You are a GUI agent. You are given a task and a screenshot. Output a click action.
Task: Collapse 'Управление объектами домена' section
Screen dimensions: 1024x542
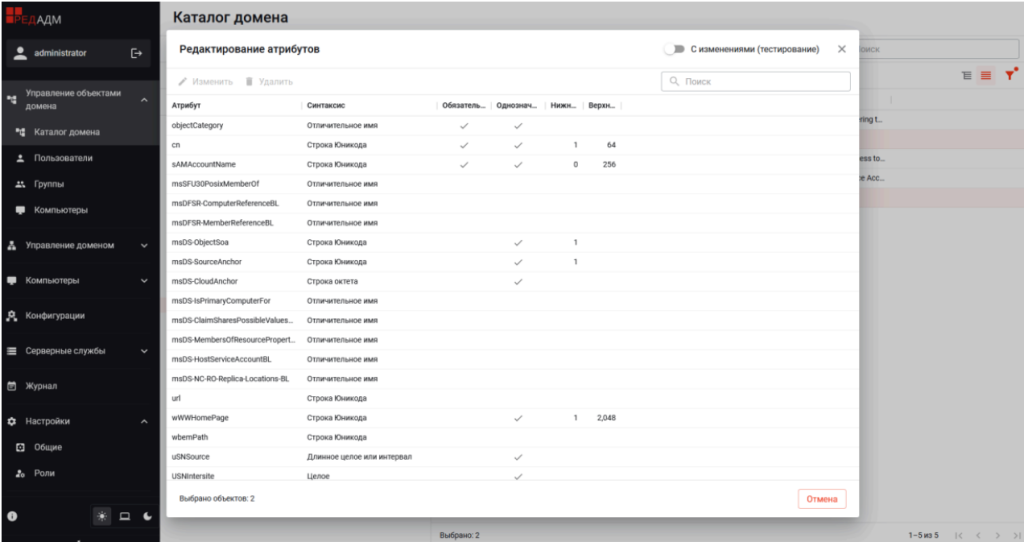coord(144,99)
